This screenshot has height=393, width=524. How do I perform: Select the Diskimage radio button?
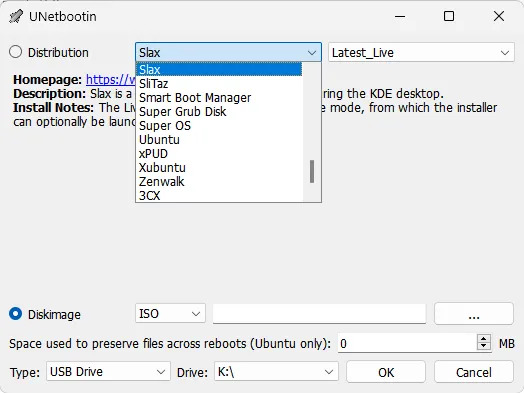click(15, 314)
